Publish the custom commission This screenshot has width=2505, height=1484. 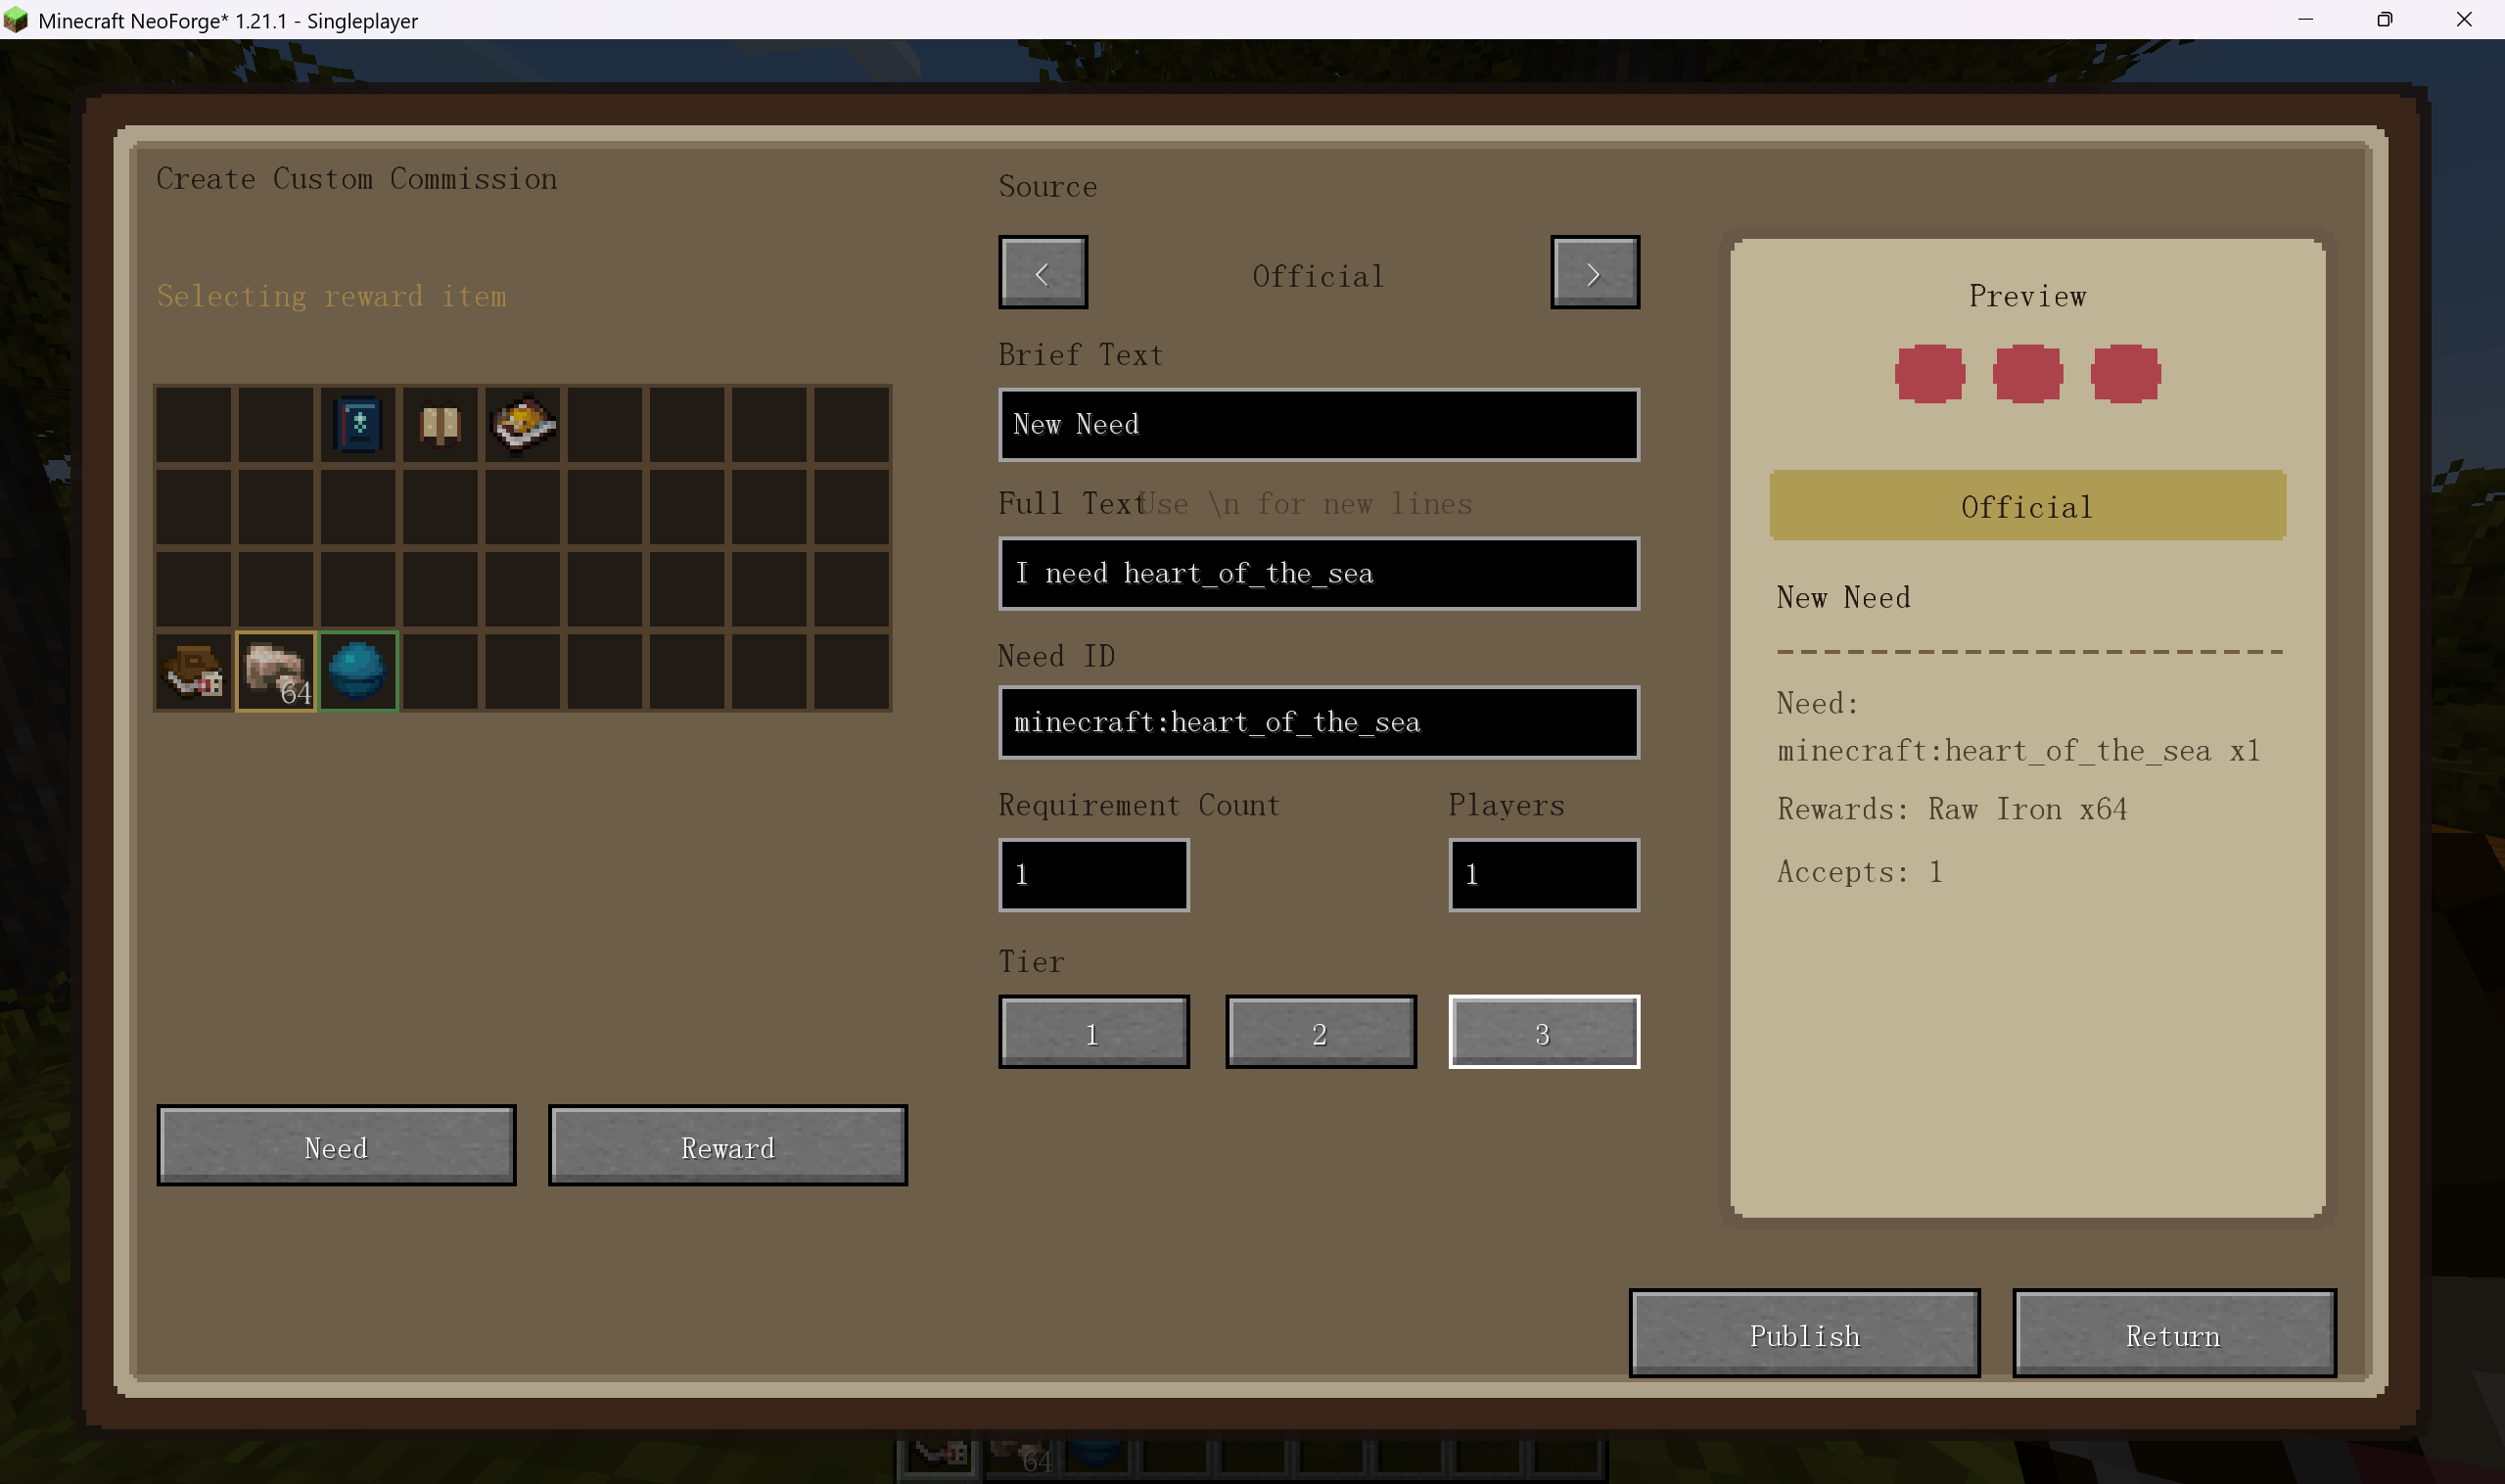click(x=1804, y=1334)
